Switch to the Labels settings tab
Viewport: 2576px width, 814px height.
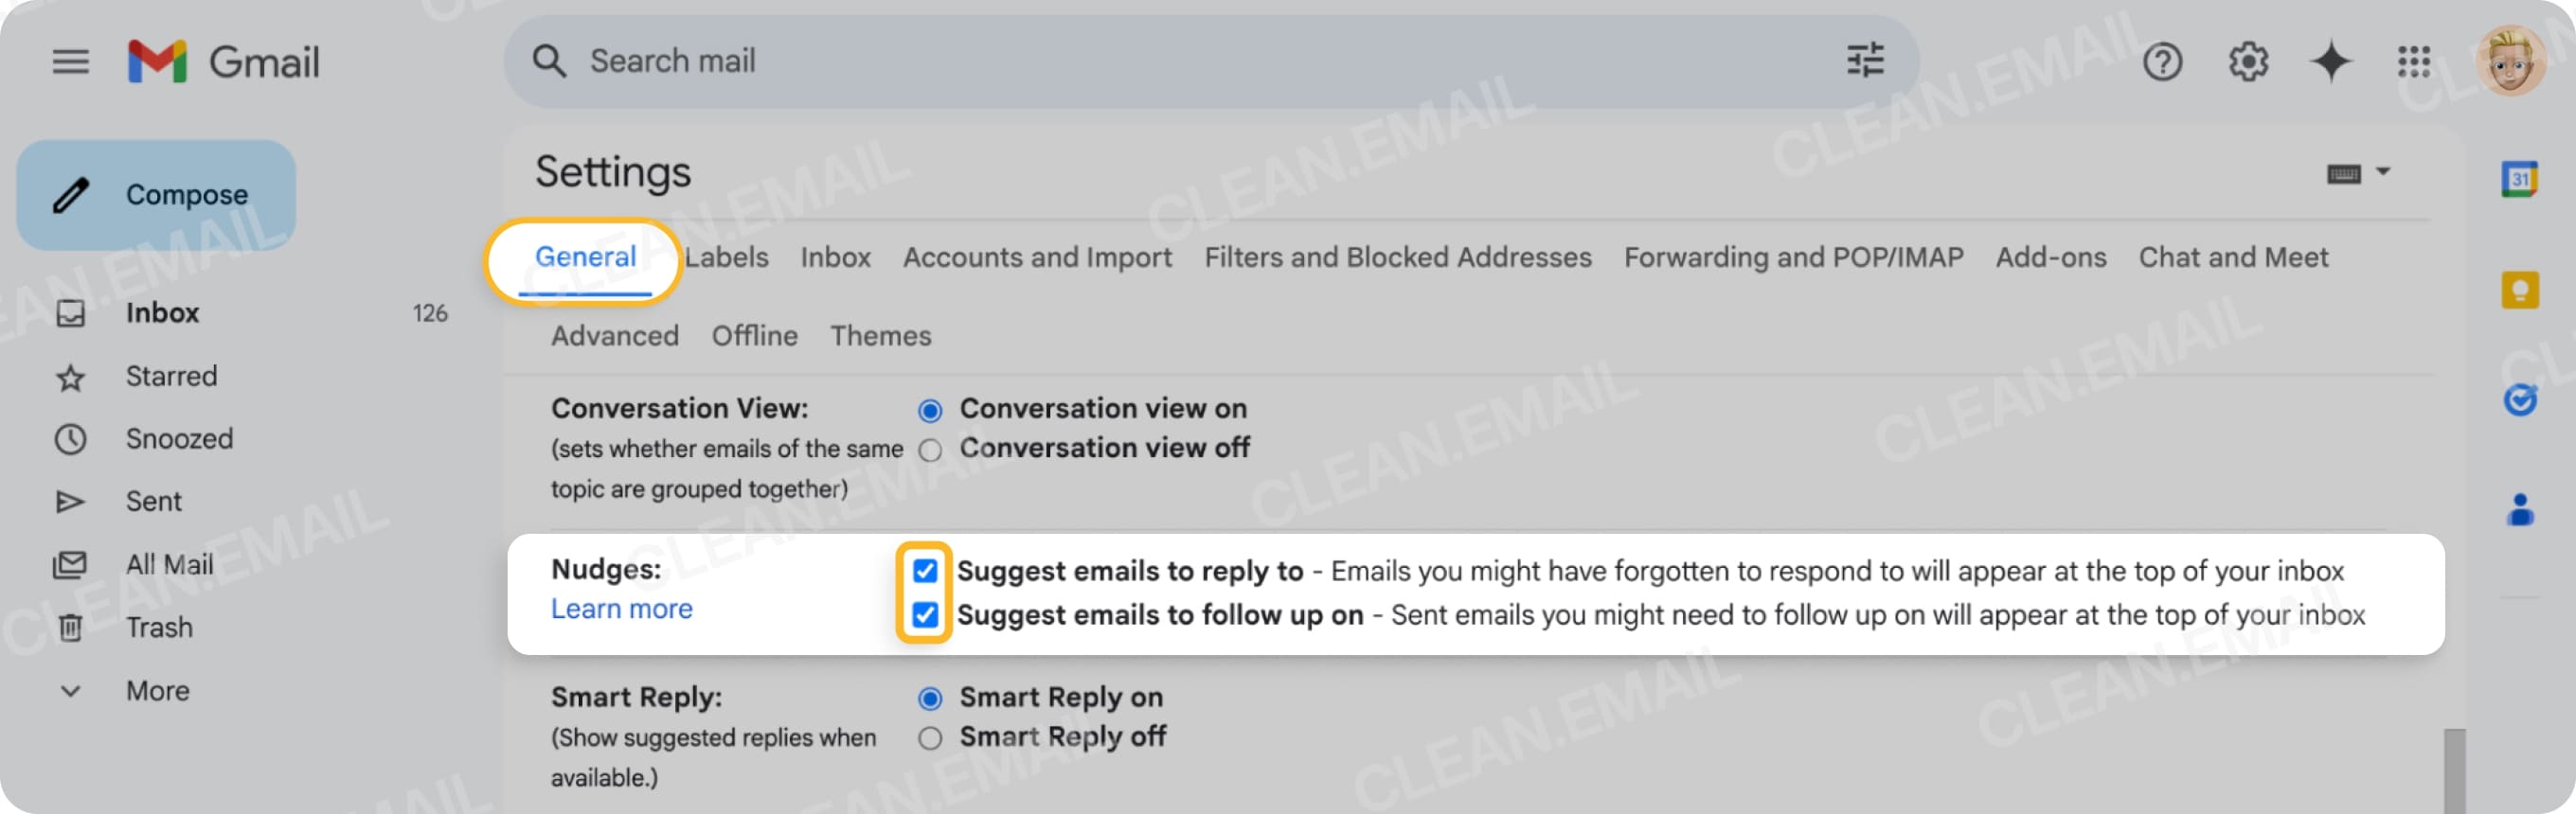point(727,257)
